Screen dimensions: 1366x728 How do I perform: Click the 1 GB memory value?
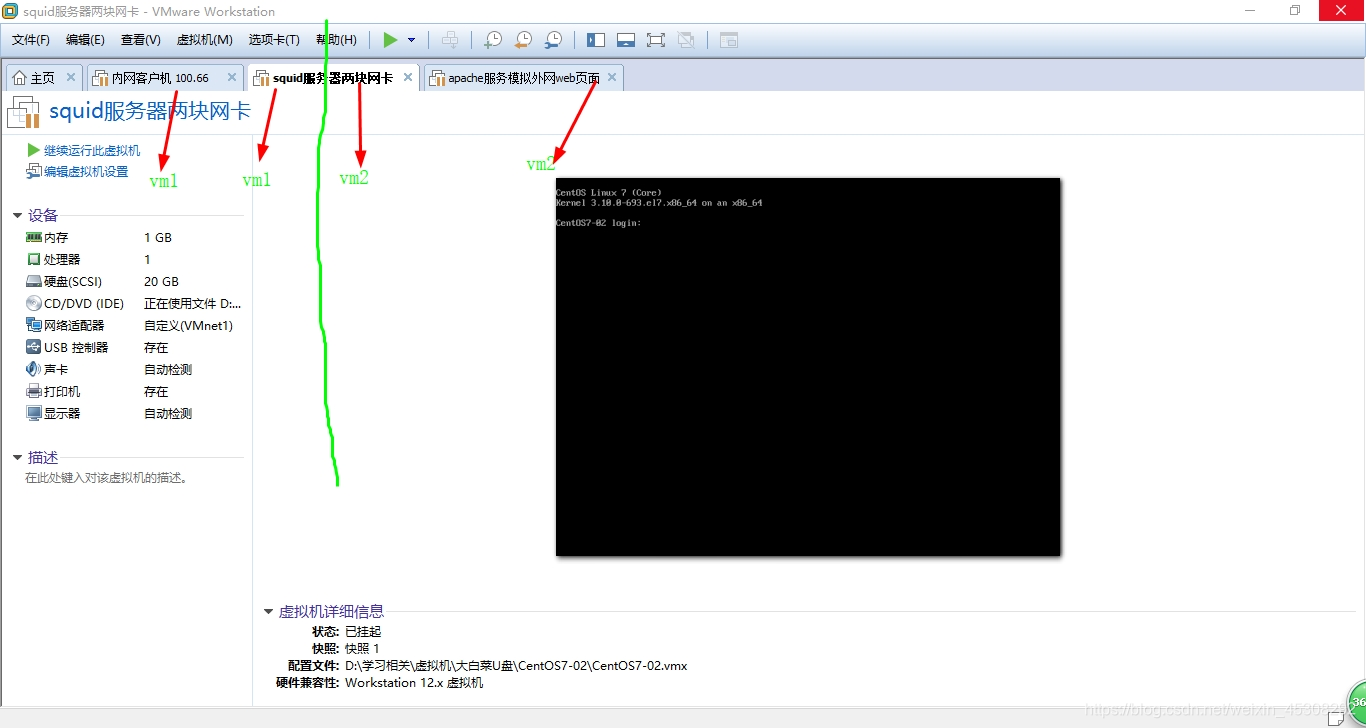pyautogui.click(x=158, y=238)
